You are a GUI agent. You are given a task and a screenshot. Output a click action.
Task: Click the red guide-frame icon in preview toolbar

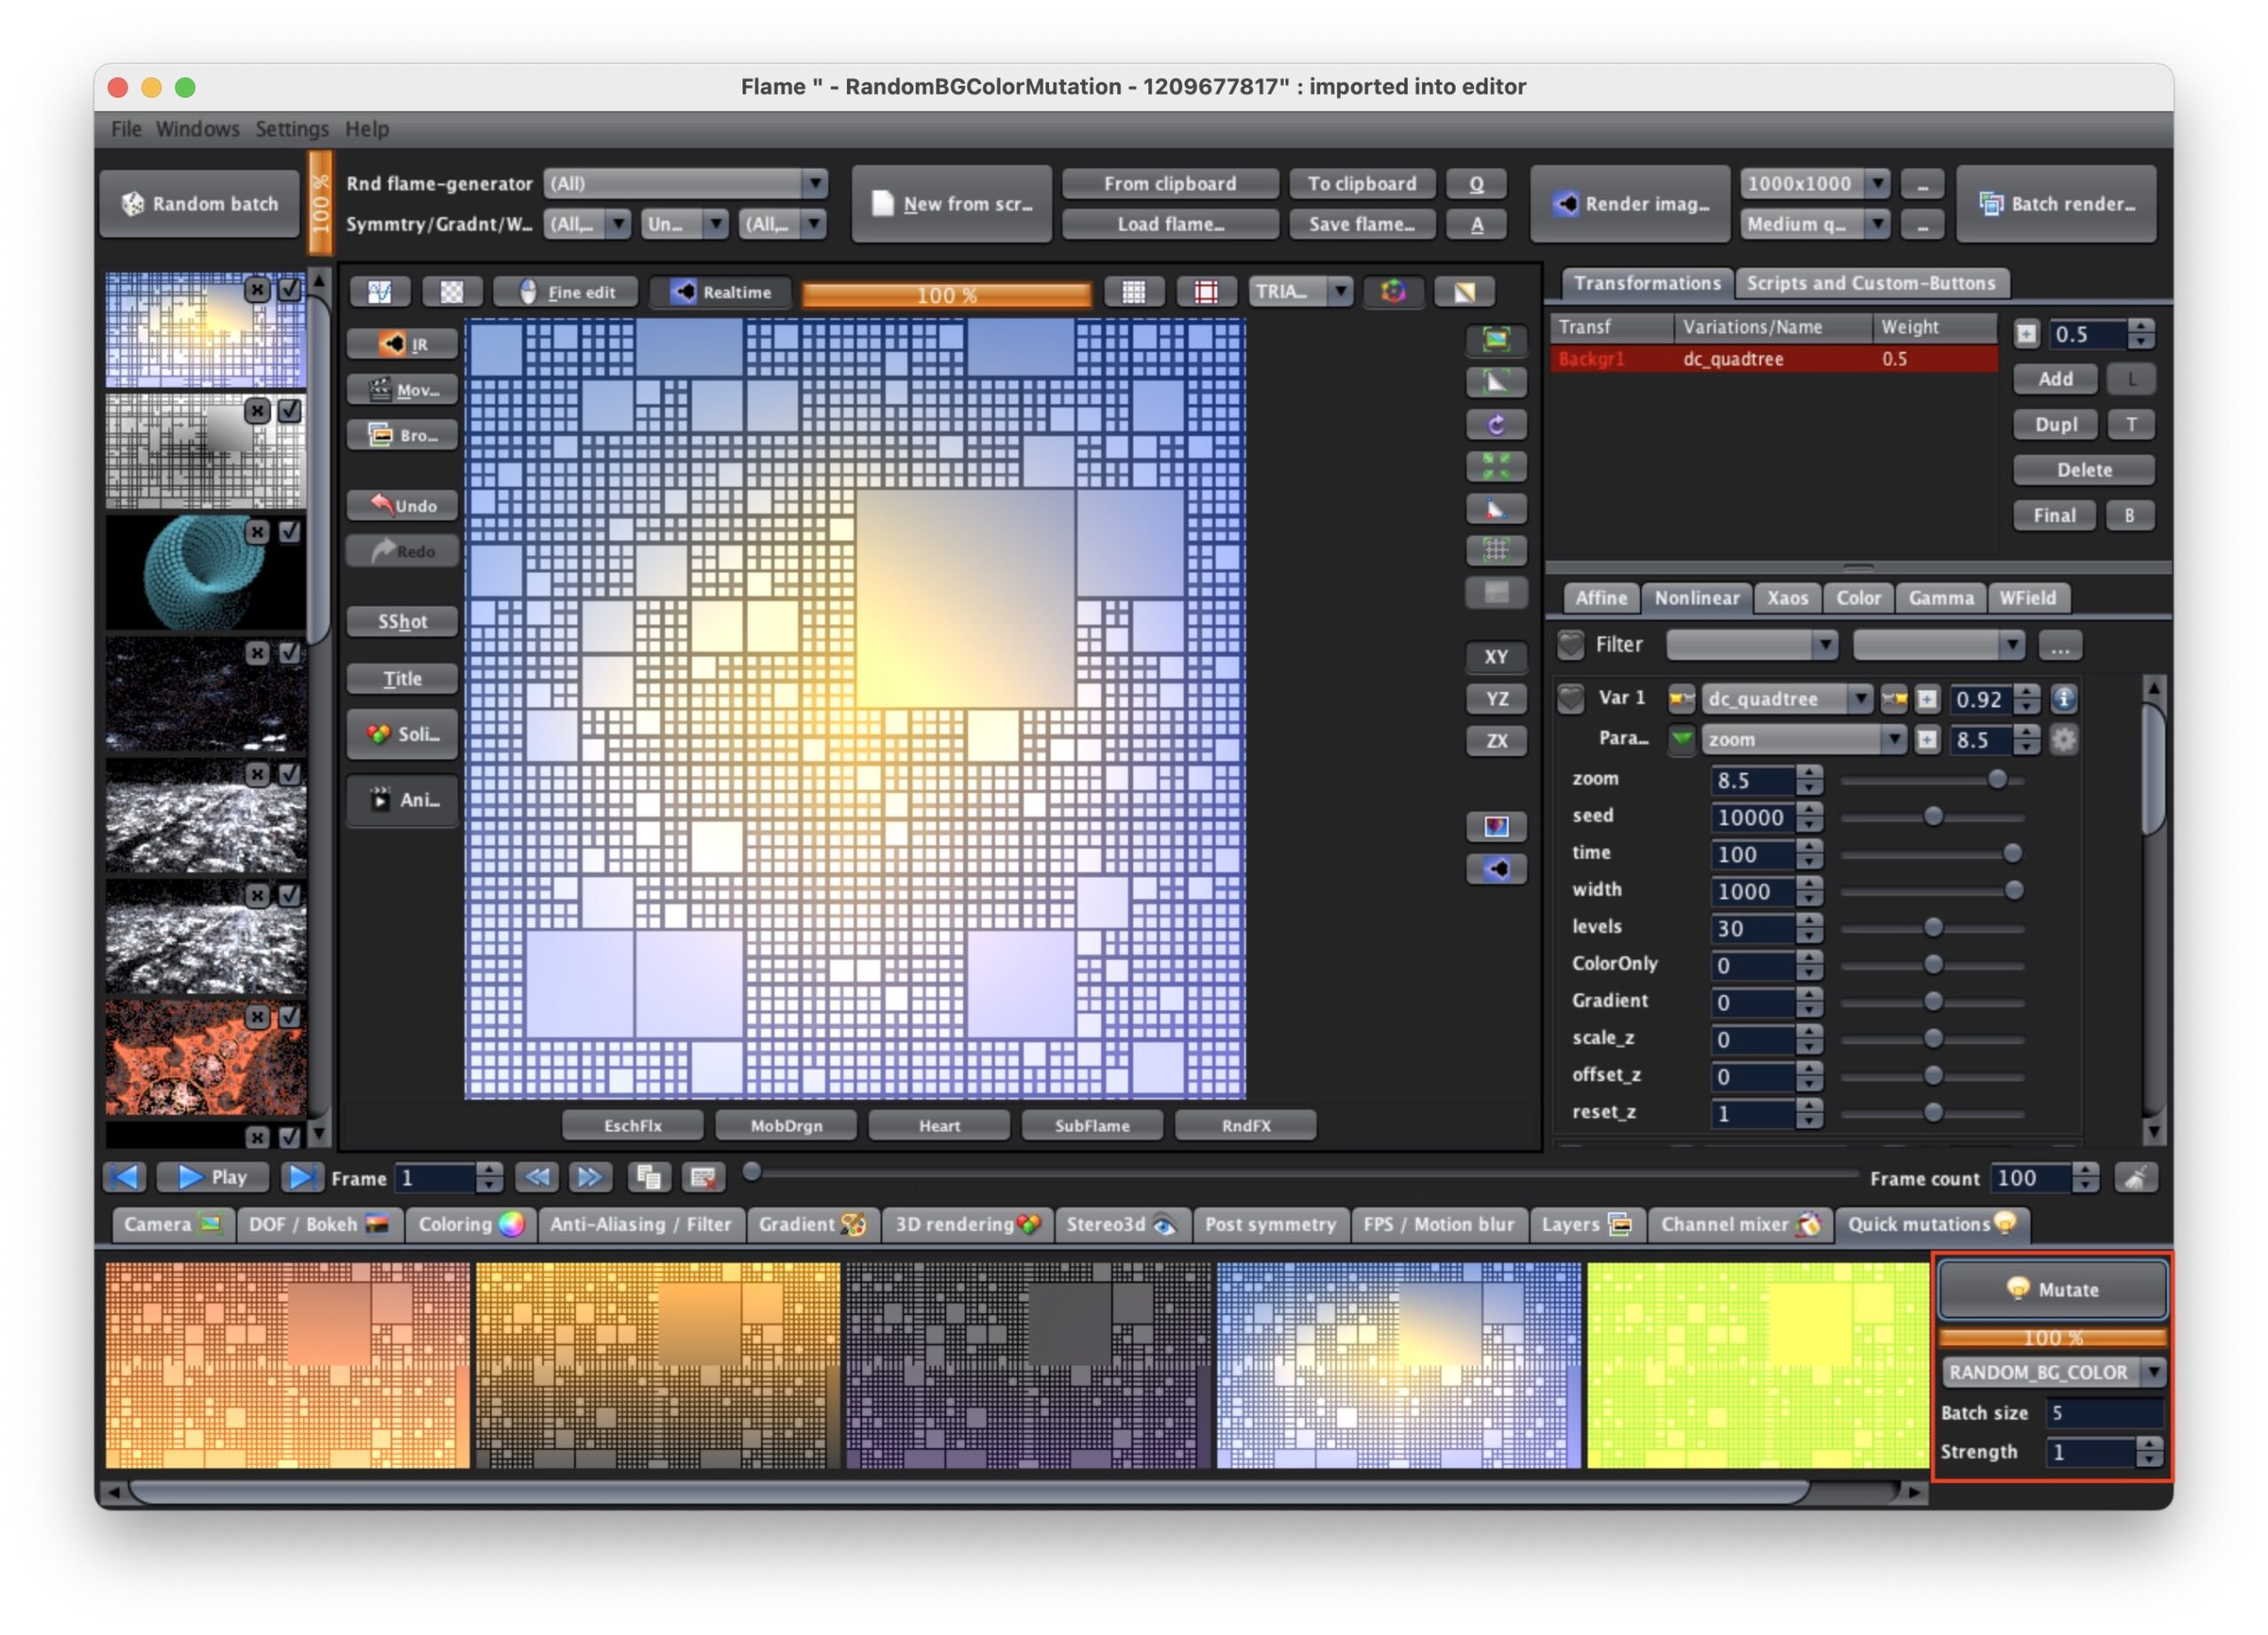1206,291
